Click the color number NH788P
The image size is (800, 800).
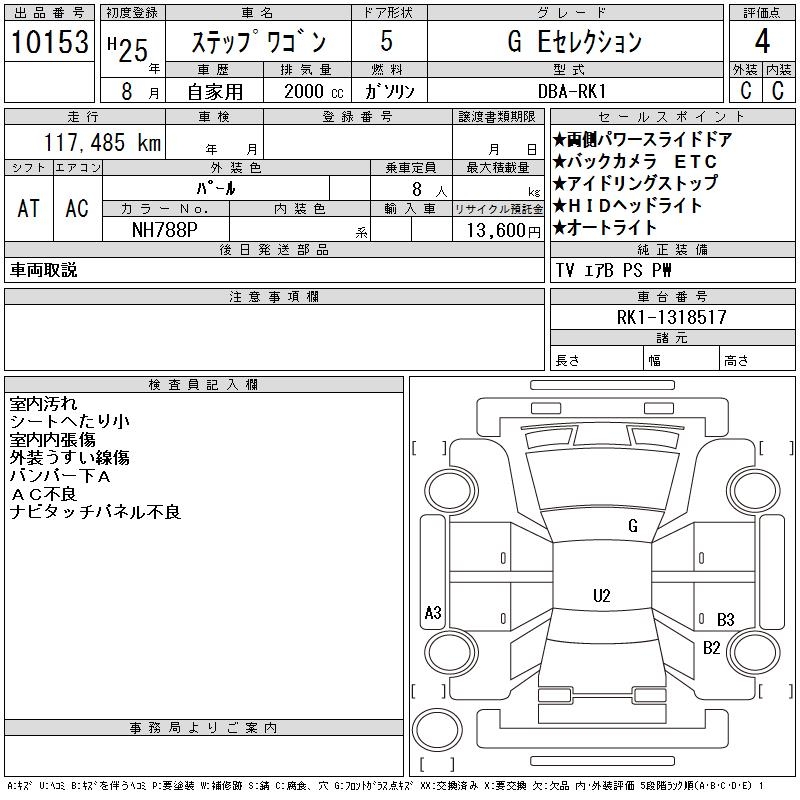(x=165, y=230)
